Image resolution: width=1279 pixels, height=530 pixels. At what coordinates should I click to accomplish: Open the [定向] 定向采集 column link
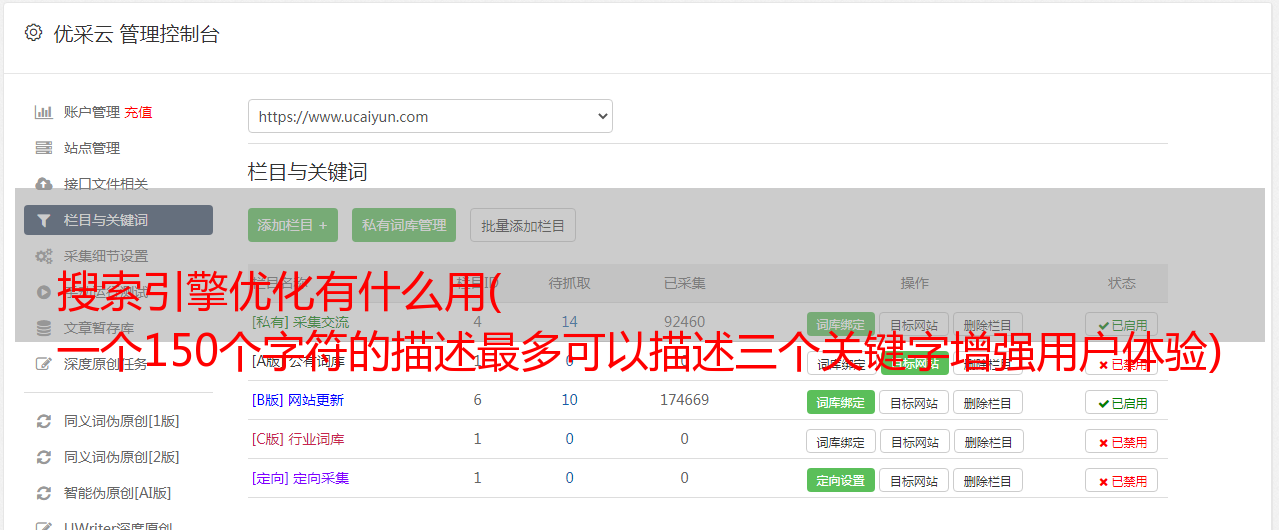click(301, 478)
